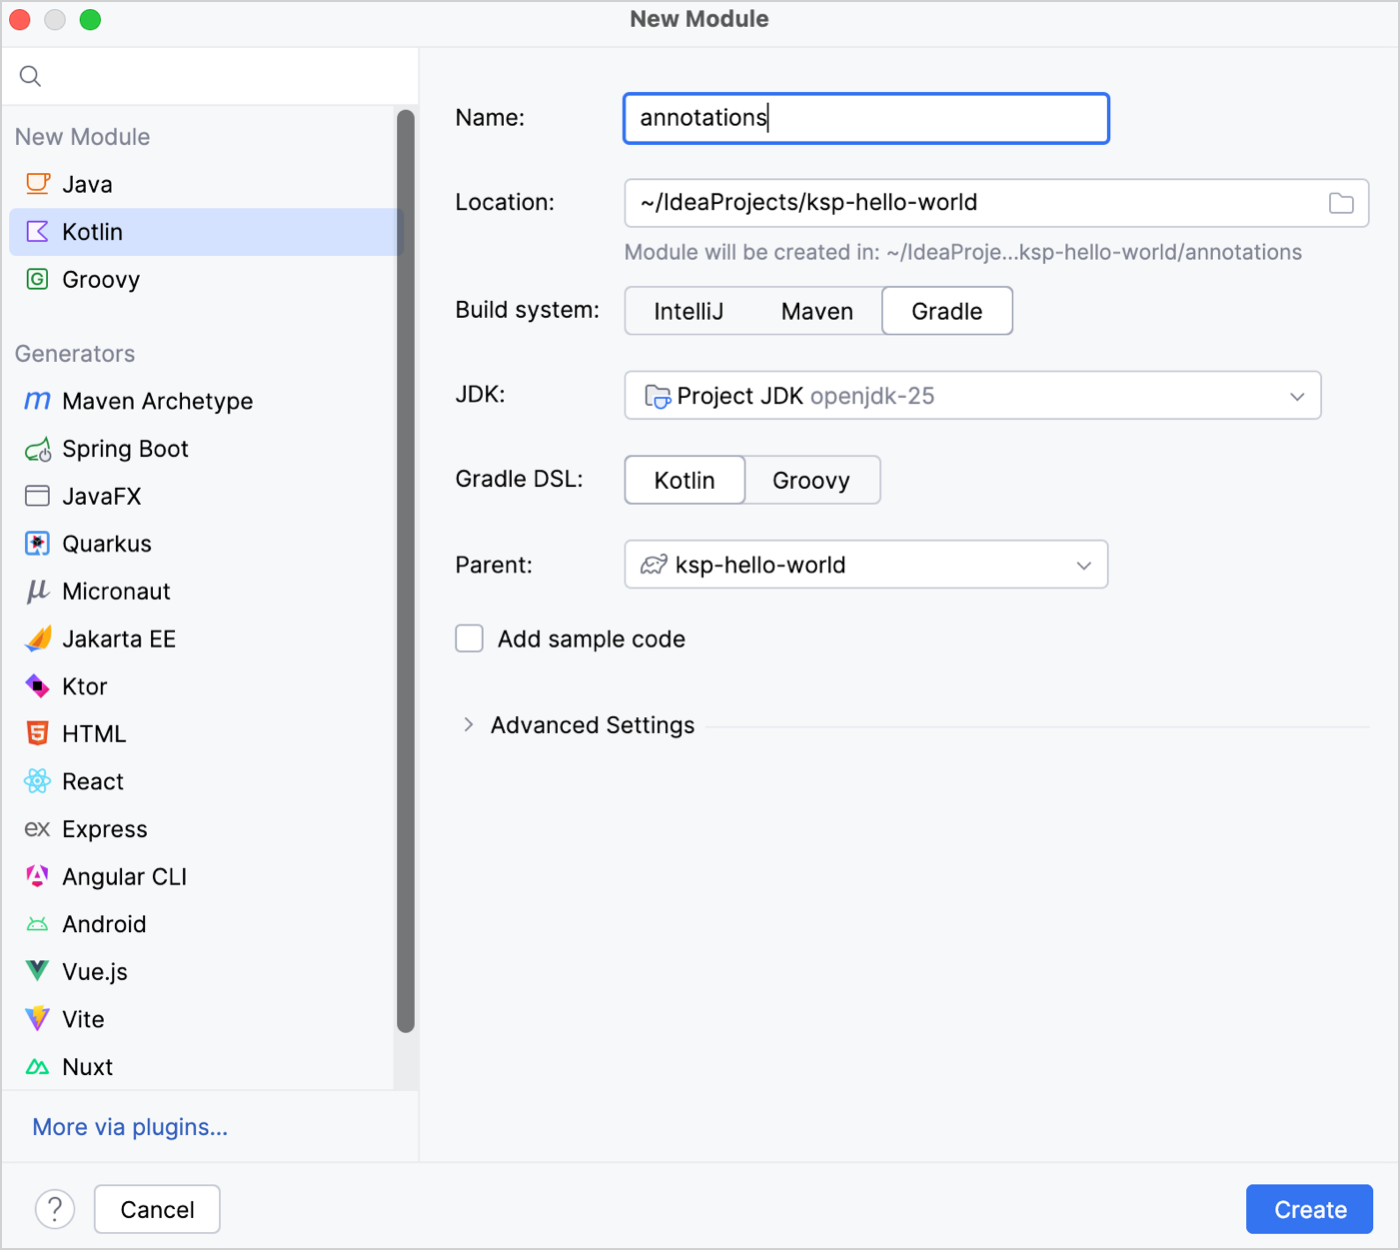Select the Ktor generator icon
Image resolution: width=1400 pixels, height=1250 pixels.
coord(36,686)
